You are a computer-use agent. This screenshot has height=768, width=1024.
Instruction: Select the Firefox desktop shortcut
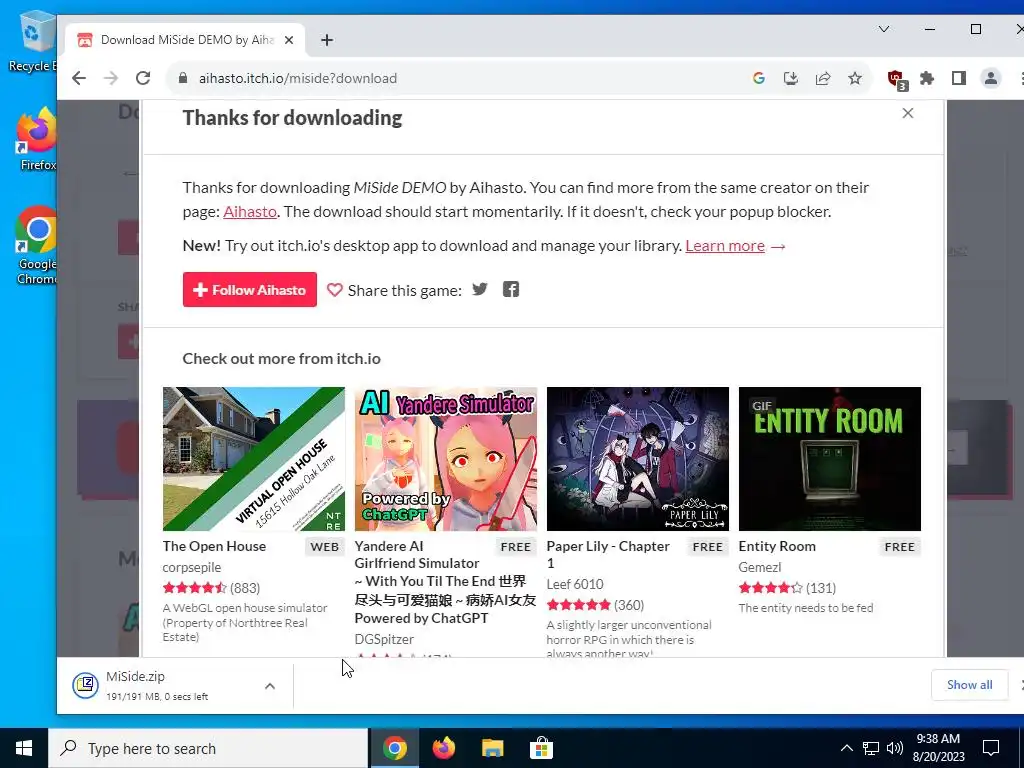click(x=37, y=139)
